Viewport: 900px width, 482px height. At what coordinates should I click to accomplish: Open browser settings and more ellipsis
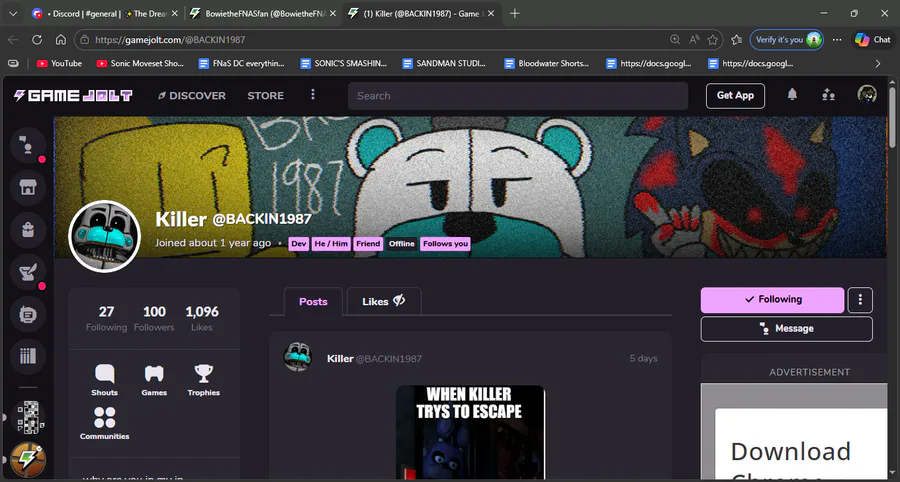tap(837, 40)
